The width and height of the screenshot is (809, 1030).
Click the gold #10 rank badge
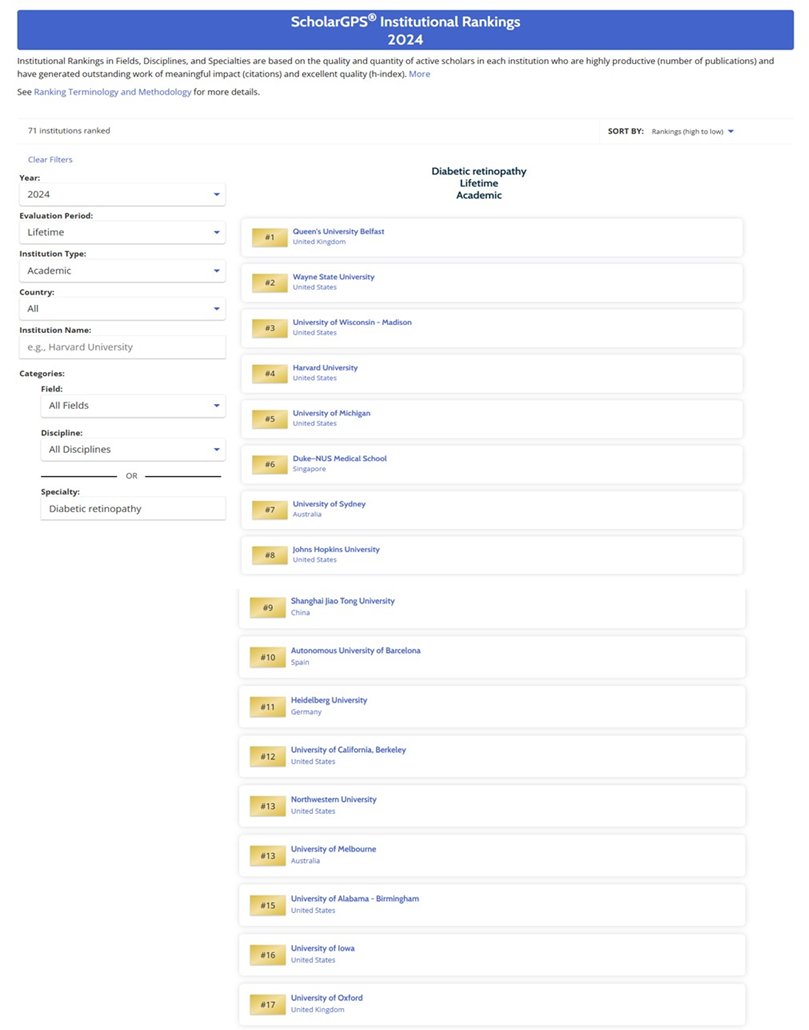(268, 657)
